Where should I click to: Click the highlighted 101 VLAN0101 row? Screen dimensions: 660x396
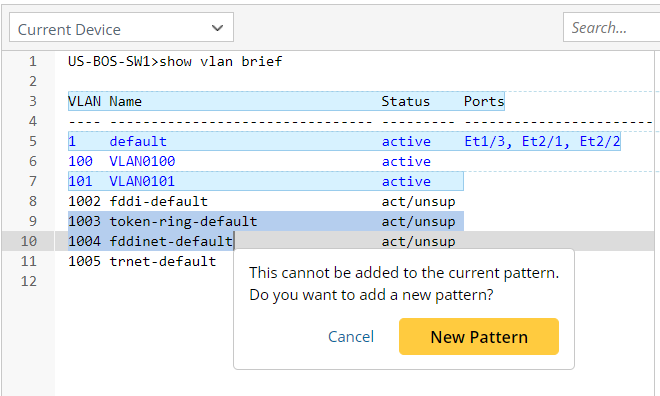[266, 181]
